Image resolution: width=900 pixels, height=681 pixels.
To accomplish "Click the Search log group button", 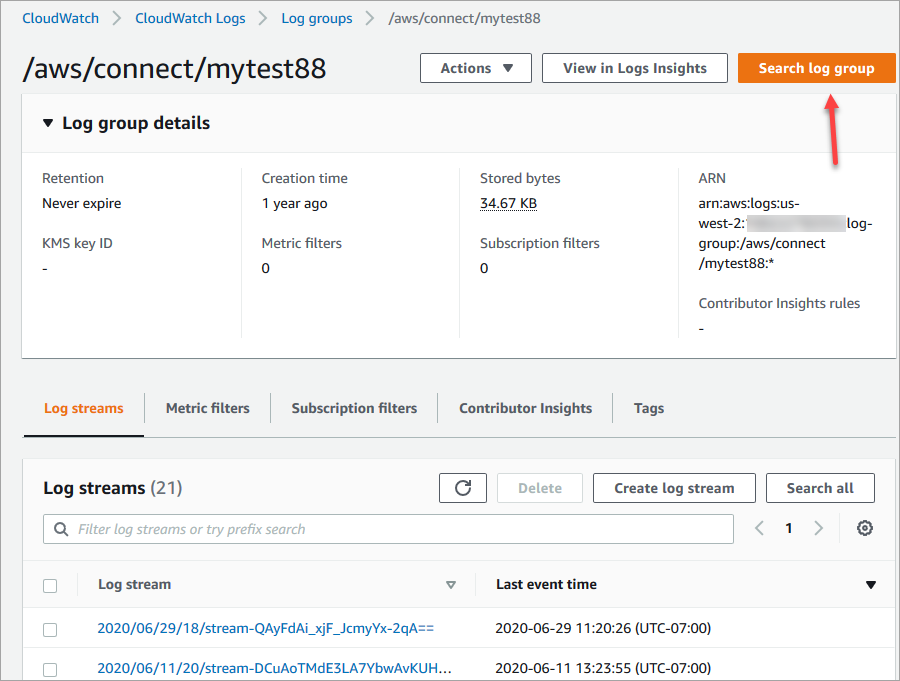I will pos(816,68).
